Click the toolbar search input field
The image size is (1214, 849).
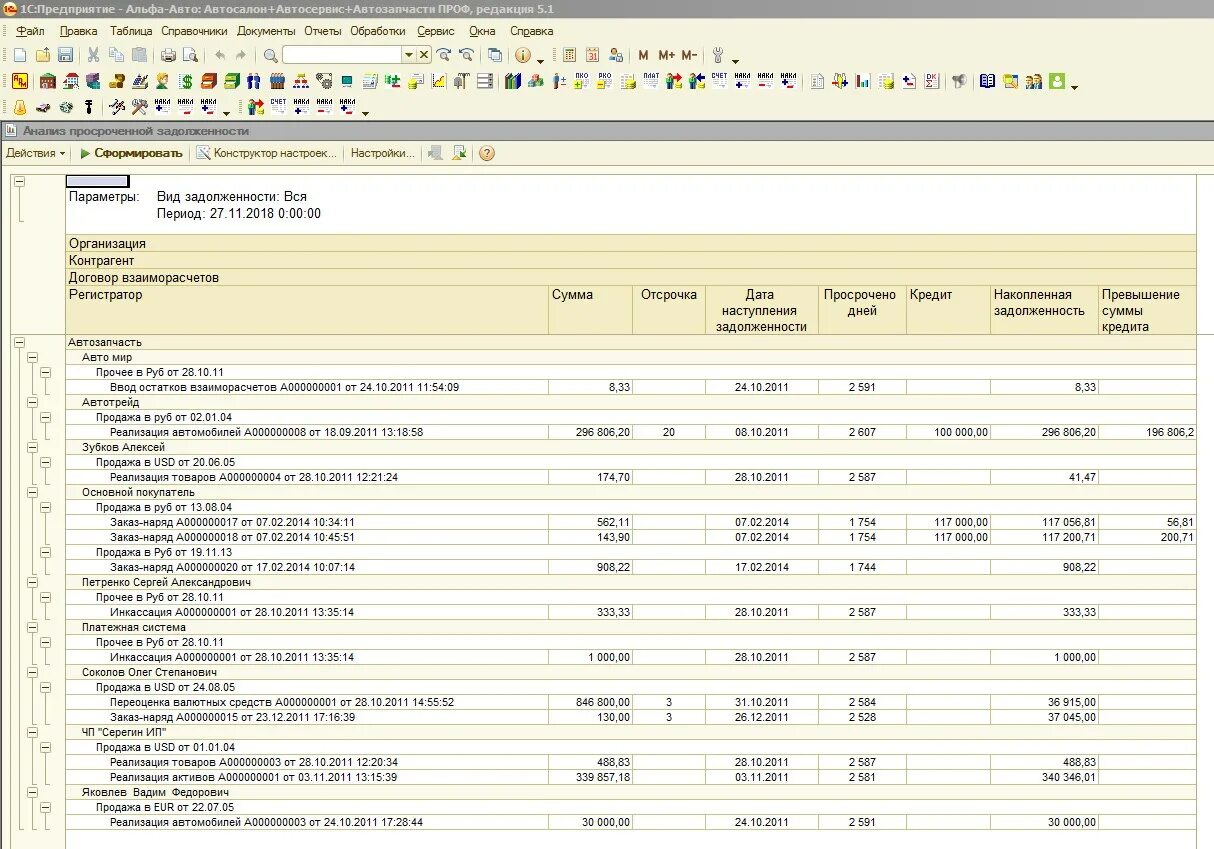(x=343, y=55)
